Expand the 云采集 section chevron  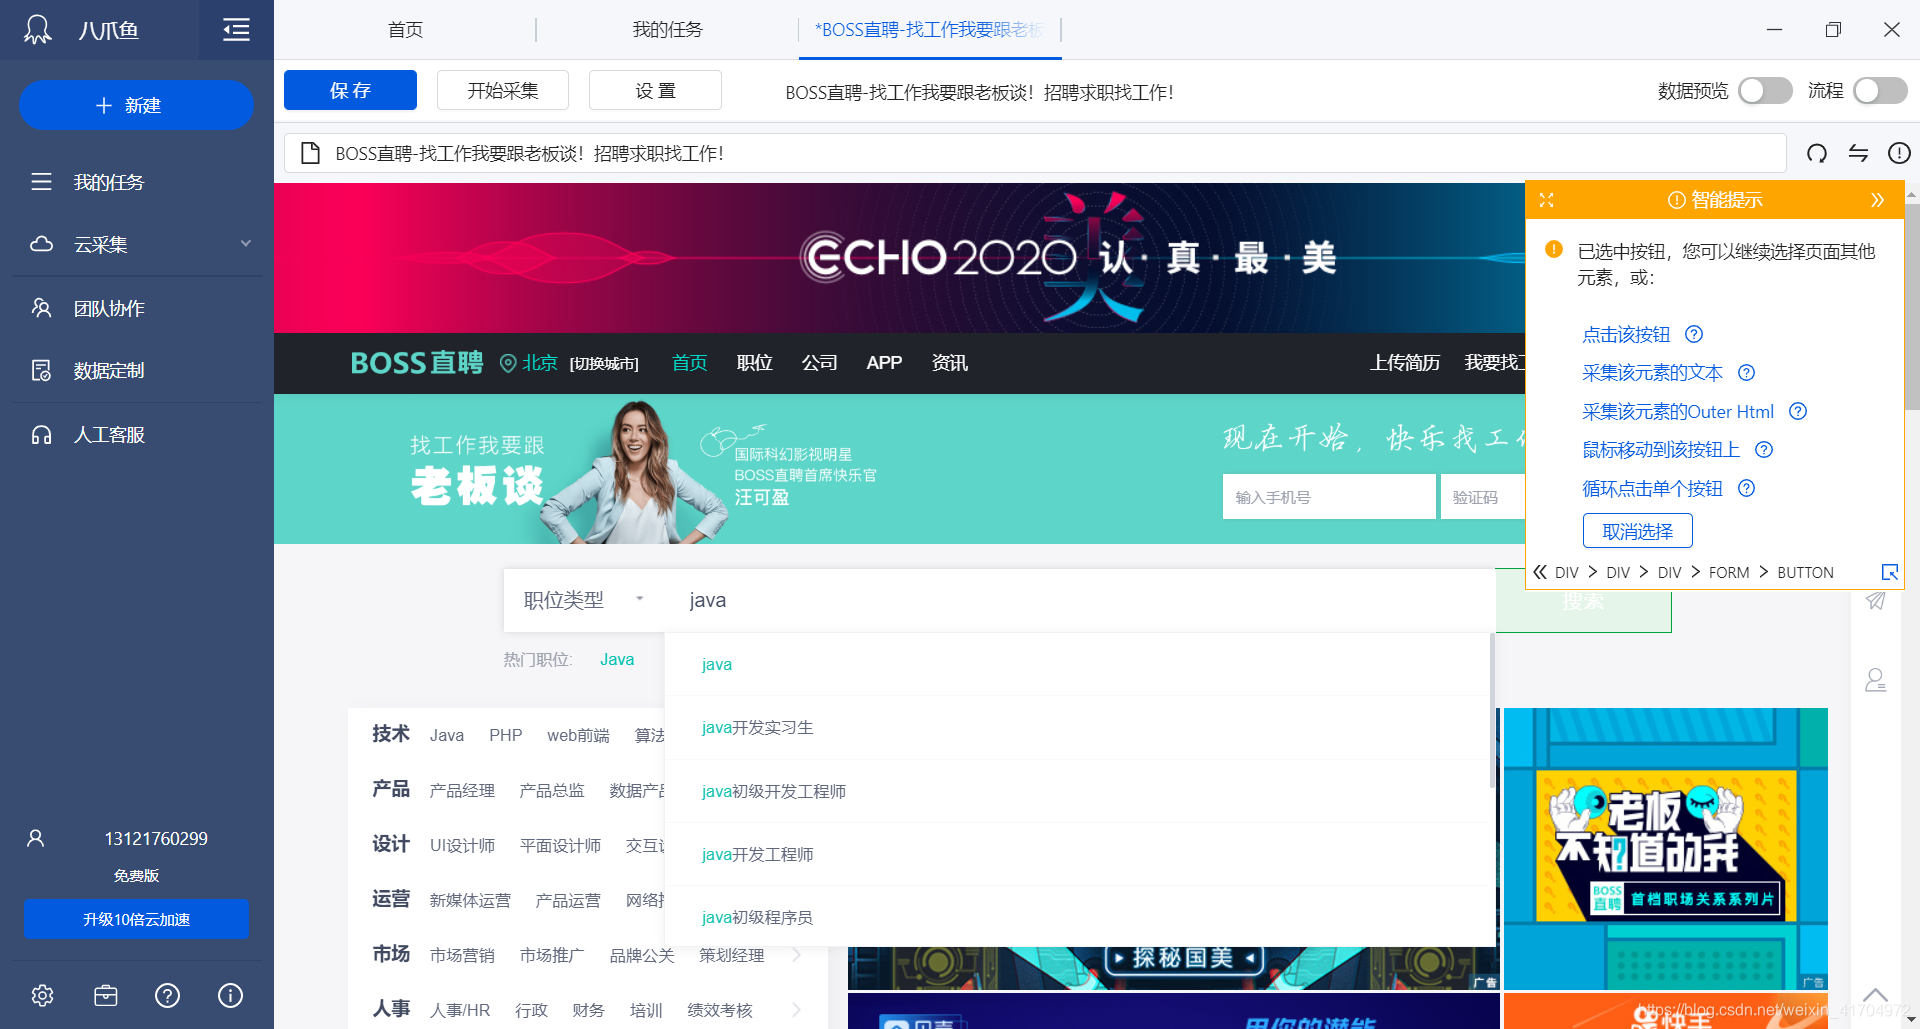(x=245, y=243)
